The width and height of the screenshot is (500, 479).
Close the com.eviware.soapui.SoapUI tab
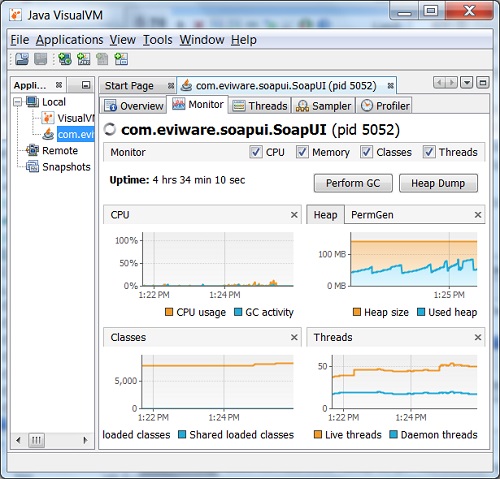point(390,86)
